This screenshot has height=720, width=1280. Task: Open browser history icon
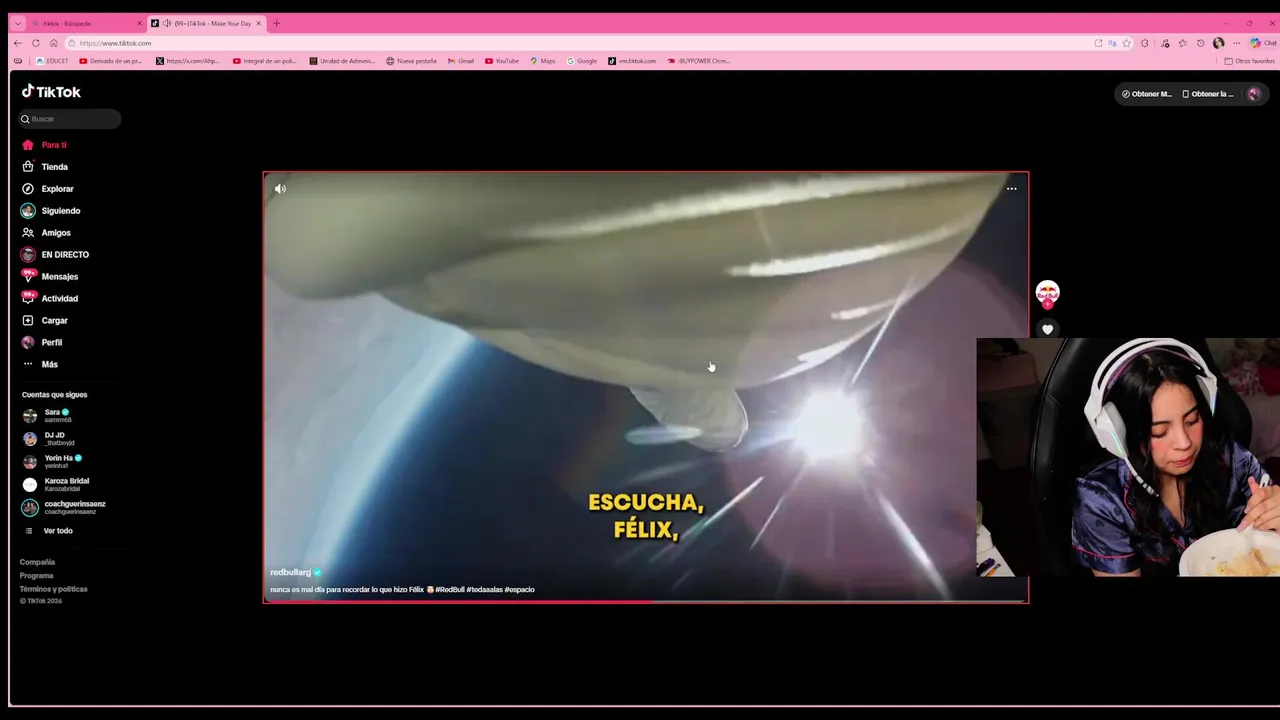1201,43
